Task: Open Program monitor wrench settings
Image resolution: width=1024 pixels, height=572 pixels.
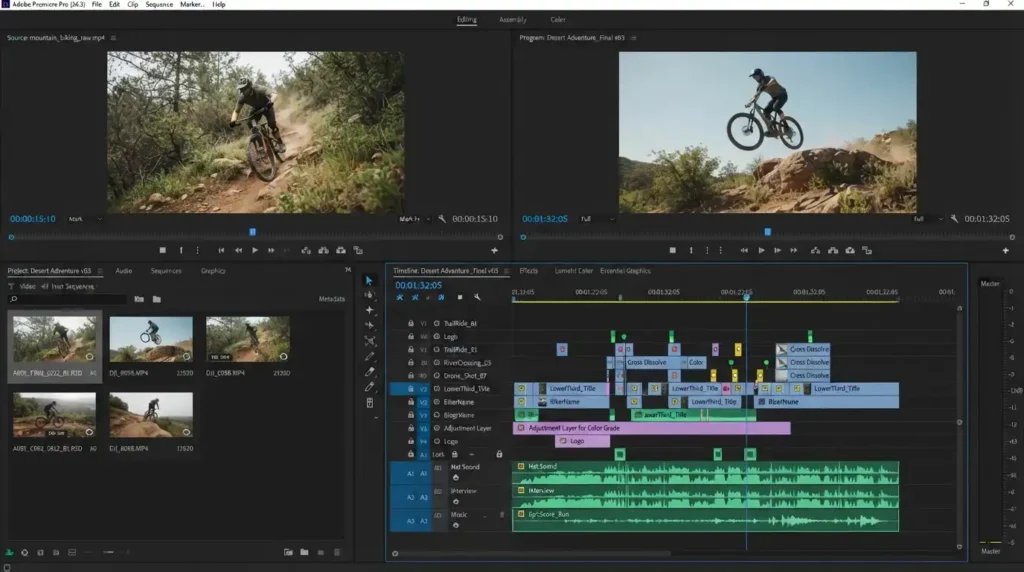Action: pyautogui.click(x=954, y=219)
